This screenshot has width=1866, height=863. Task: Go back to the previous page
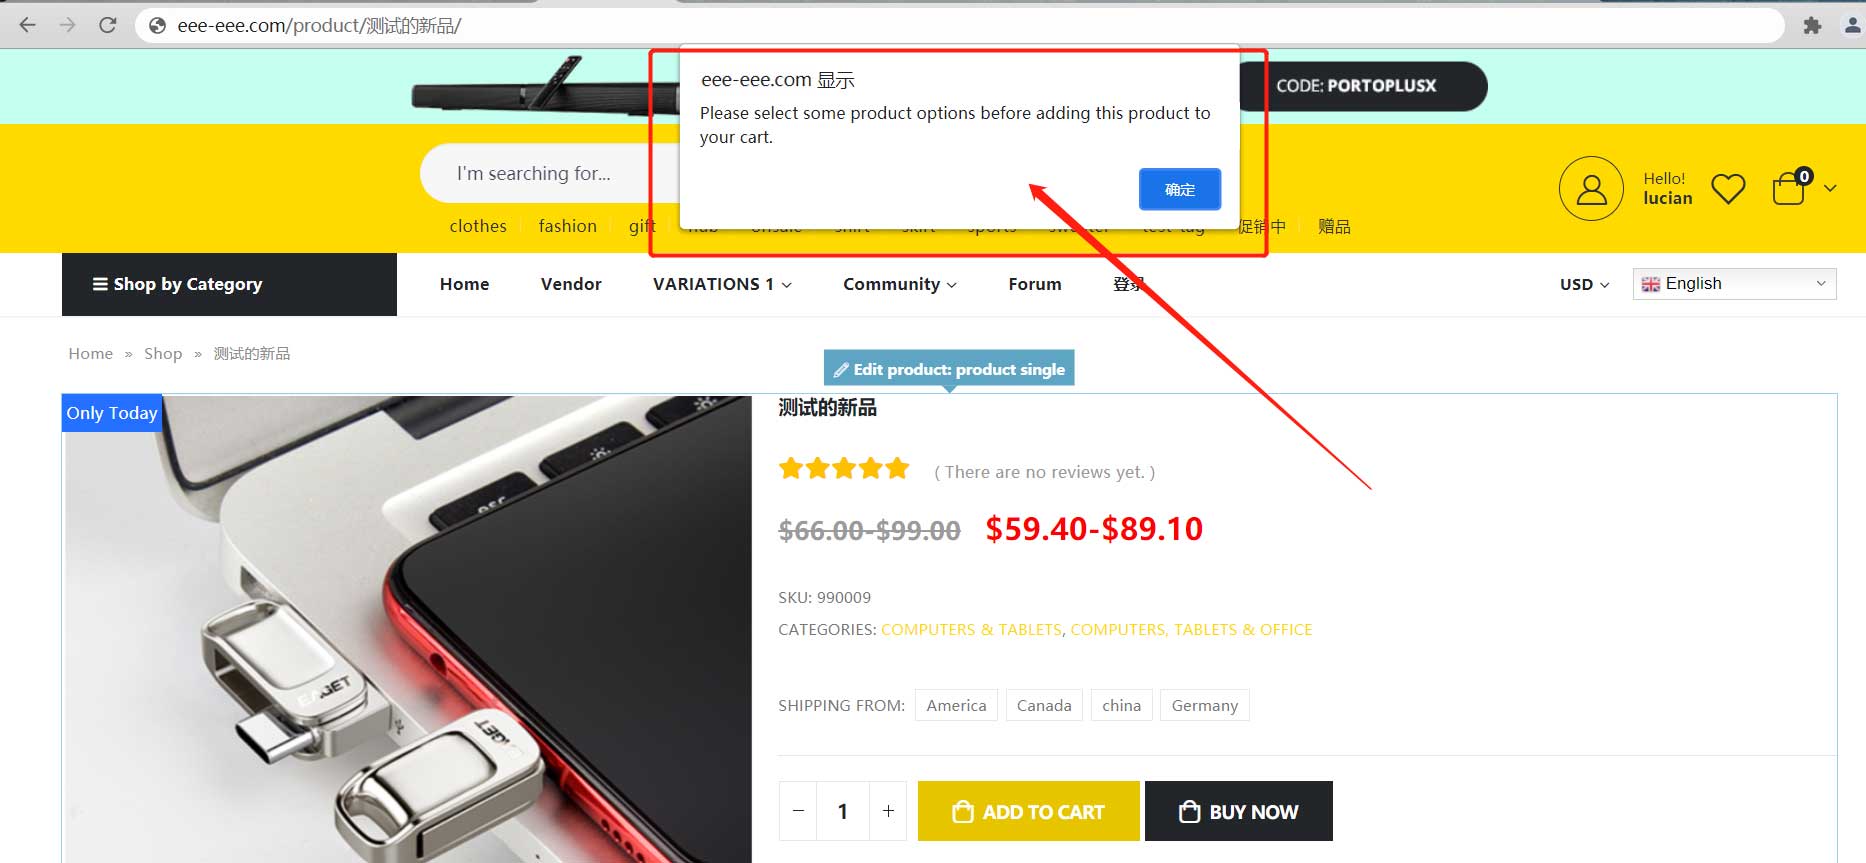pos(28,25)
